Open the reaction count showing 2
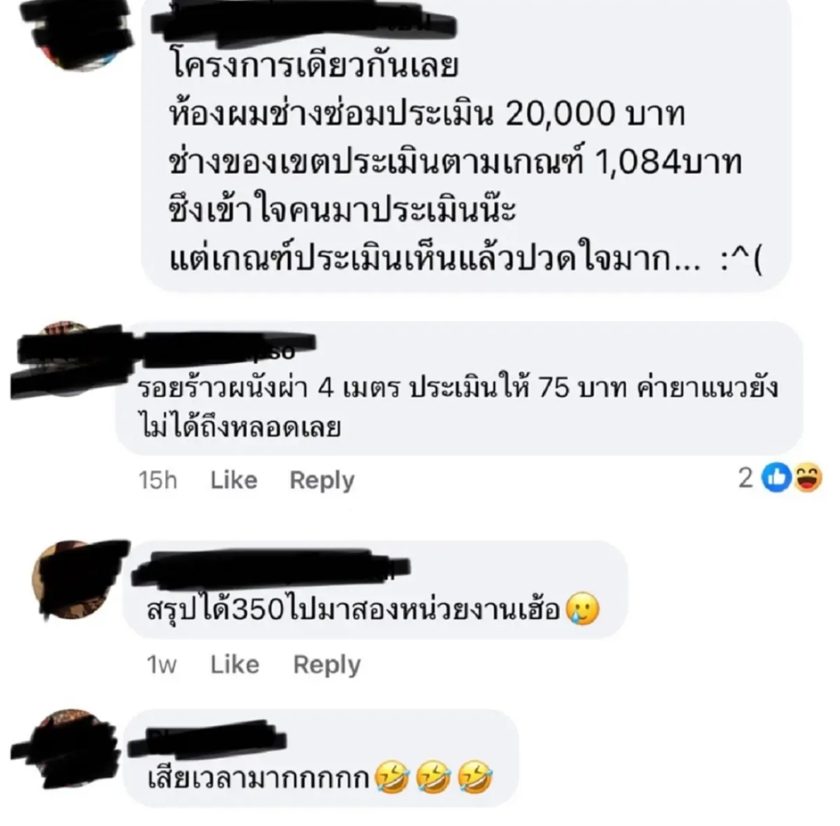Viewport: 840px width, 826px height. tap(746, 477)
